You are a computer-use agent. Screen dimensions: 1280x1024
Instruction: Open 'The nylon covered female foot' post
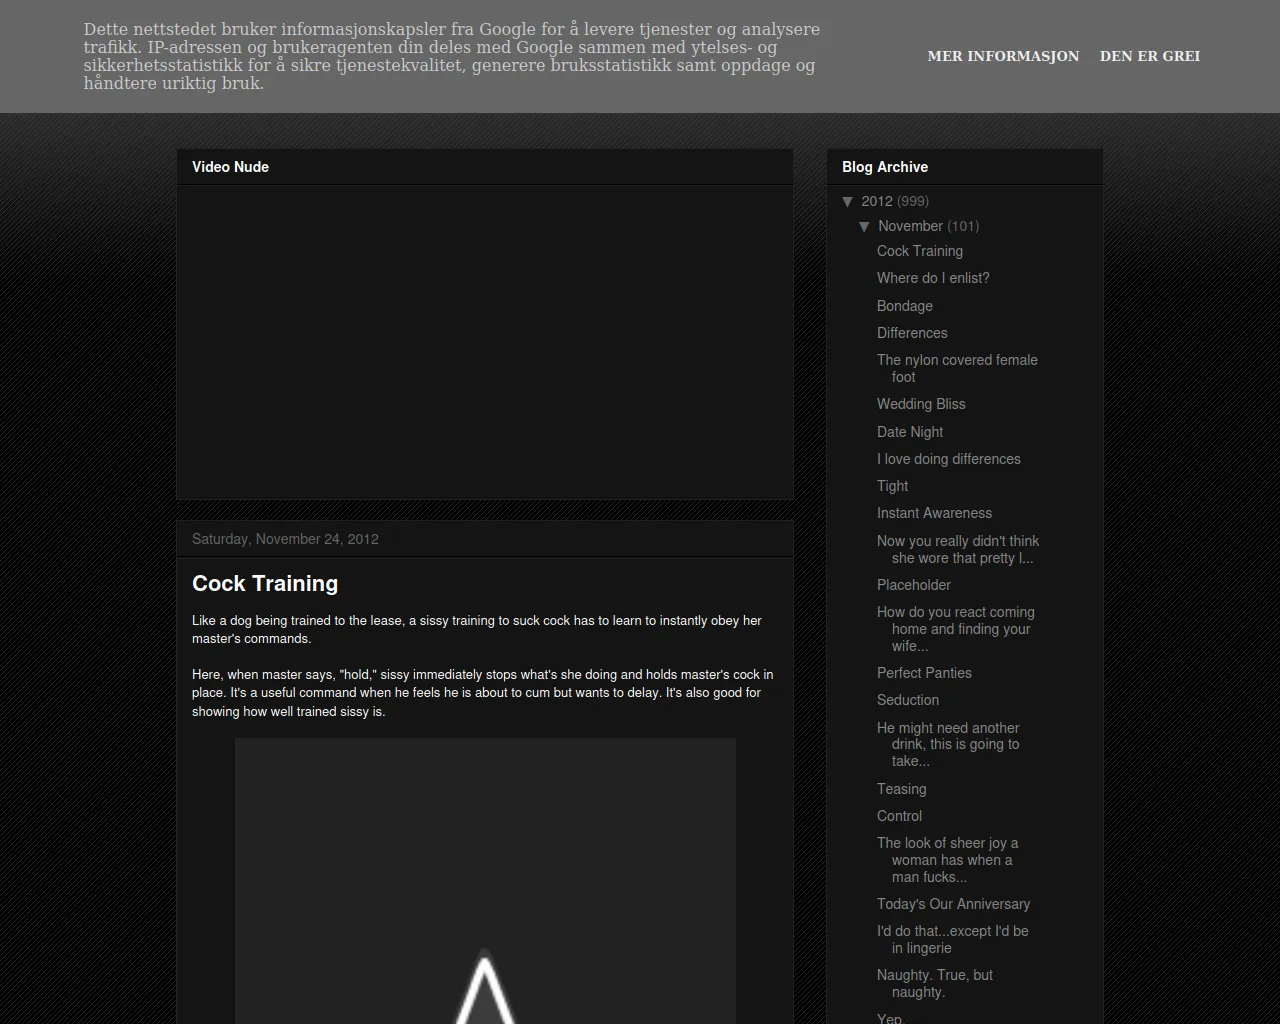[957, 368]
